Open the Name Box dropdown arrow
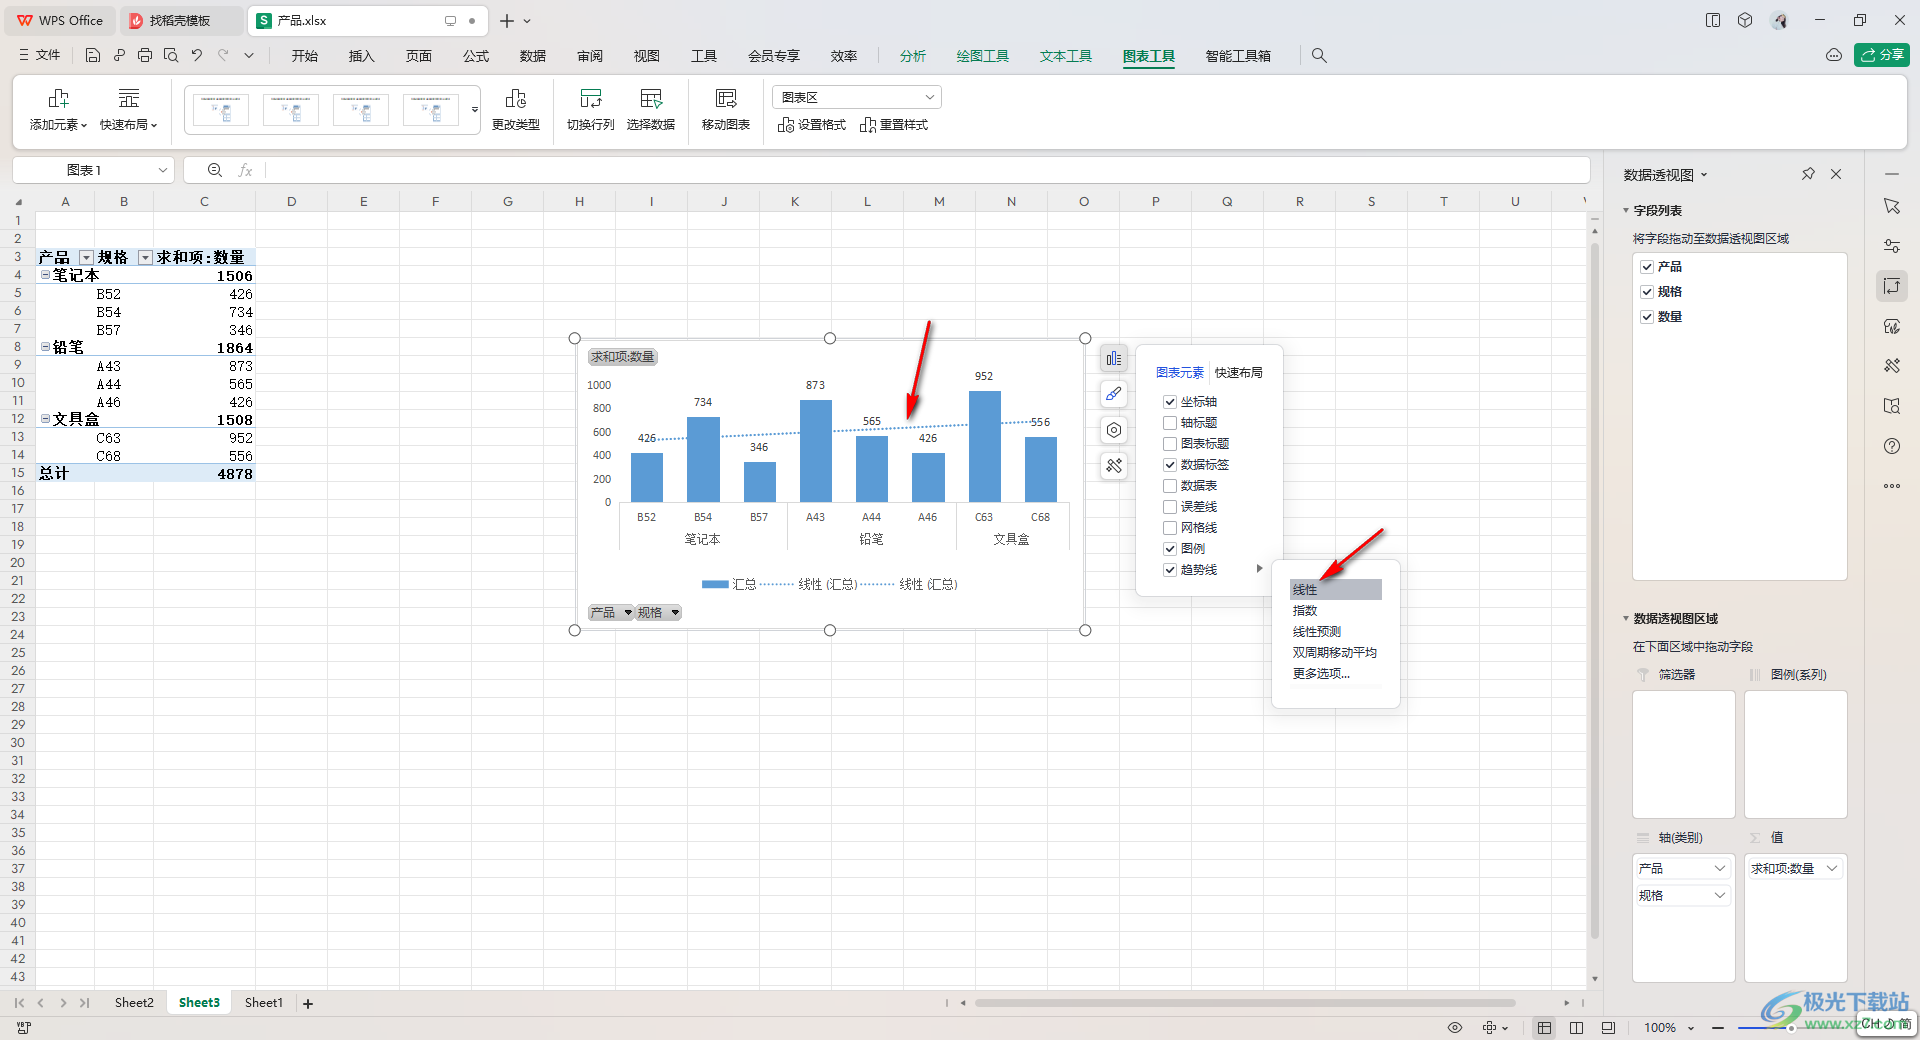The image size is (1920, 1040). (x=162, y=171)
